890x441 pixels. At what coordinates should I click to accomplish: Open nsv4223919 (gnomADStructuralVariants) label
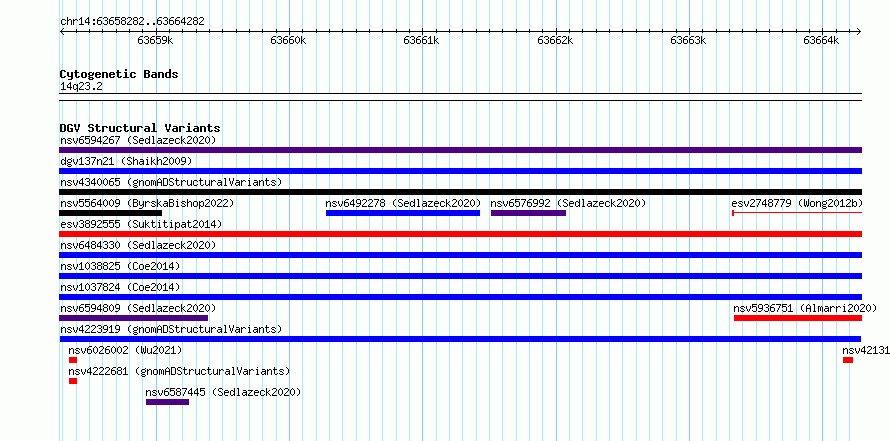[171, 329]
